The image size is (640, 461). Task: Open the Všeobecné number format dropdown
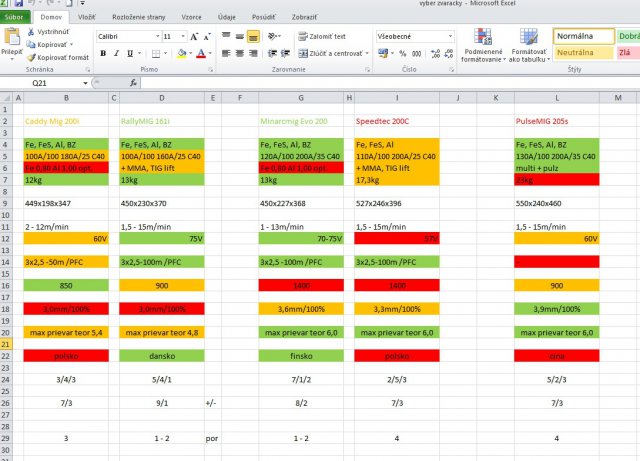click(x=450, y=36)
